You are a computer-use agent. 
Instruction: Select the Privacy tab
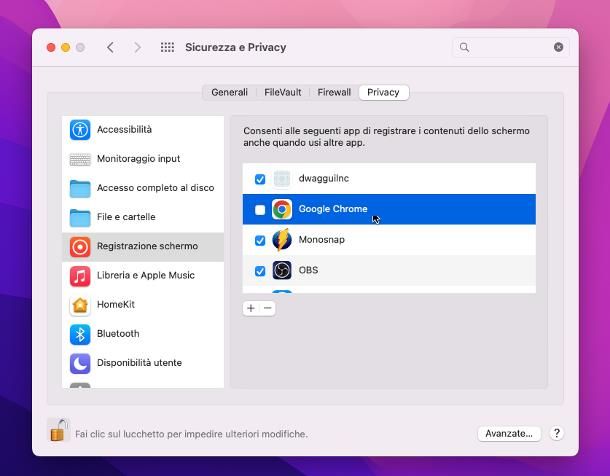384,93
